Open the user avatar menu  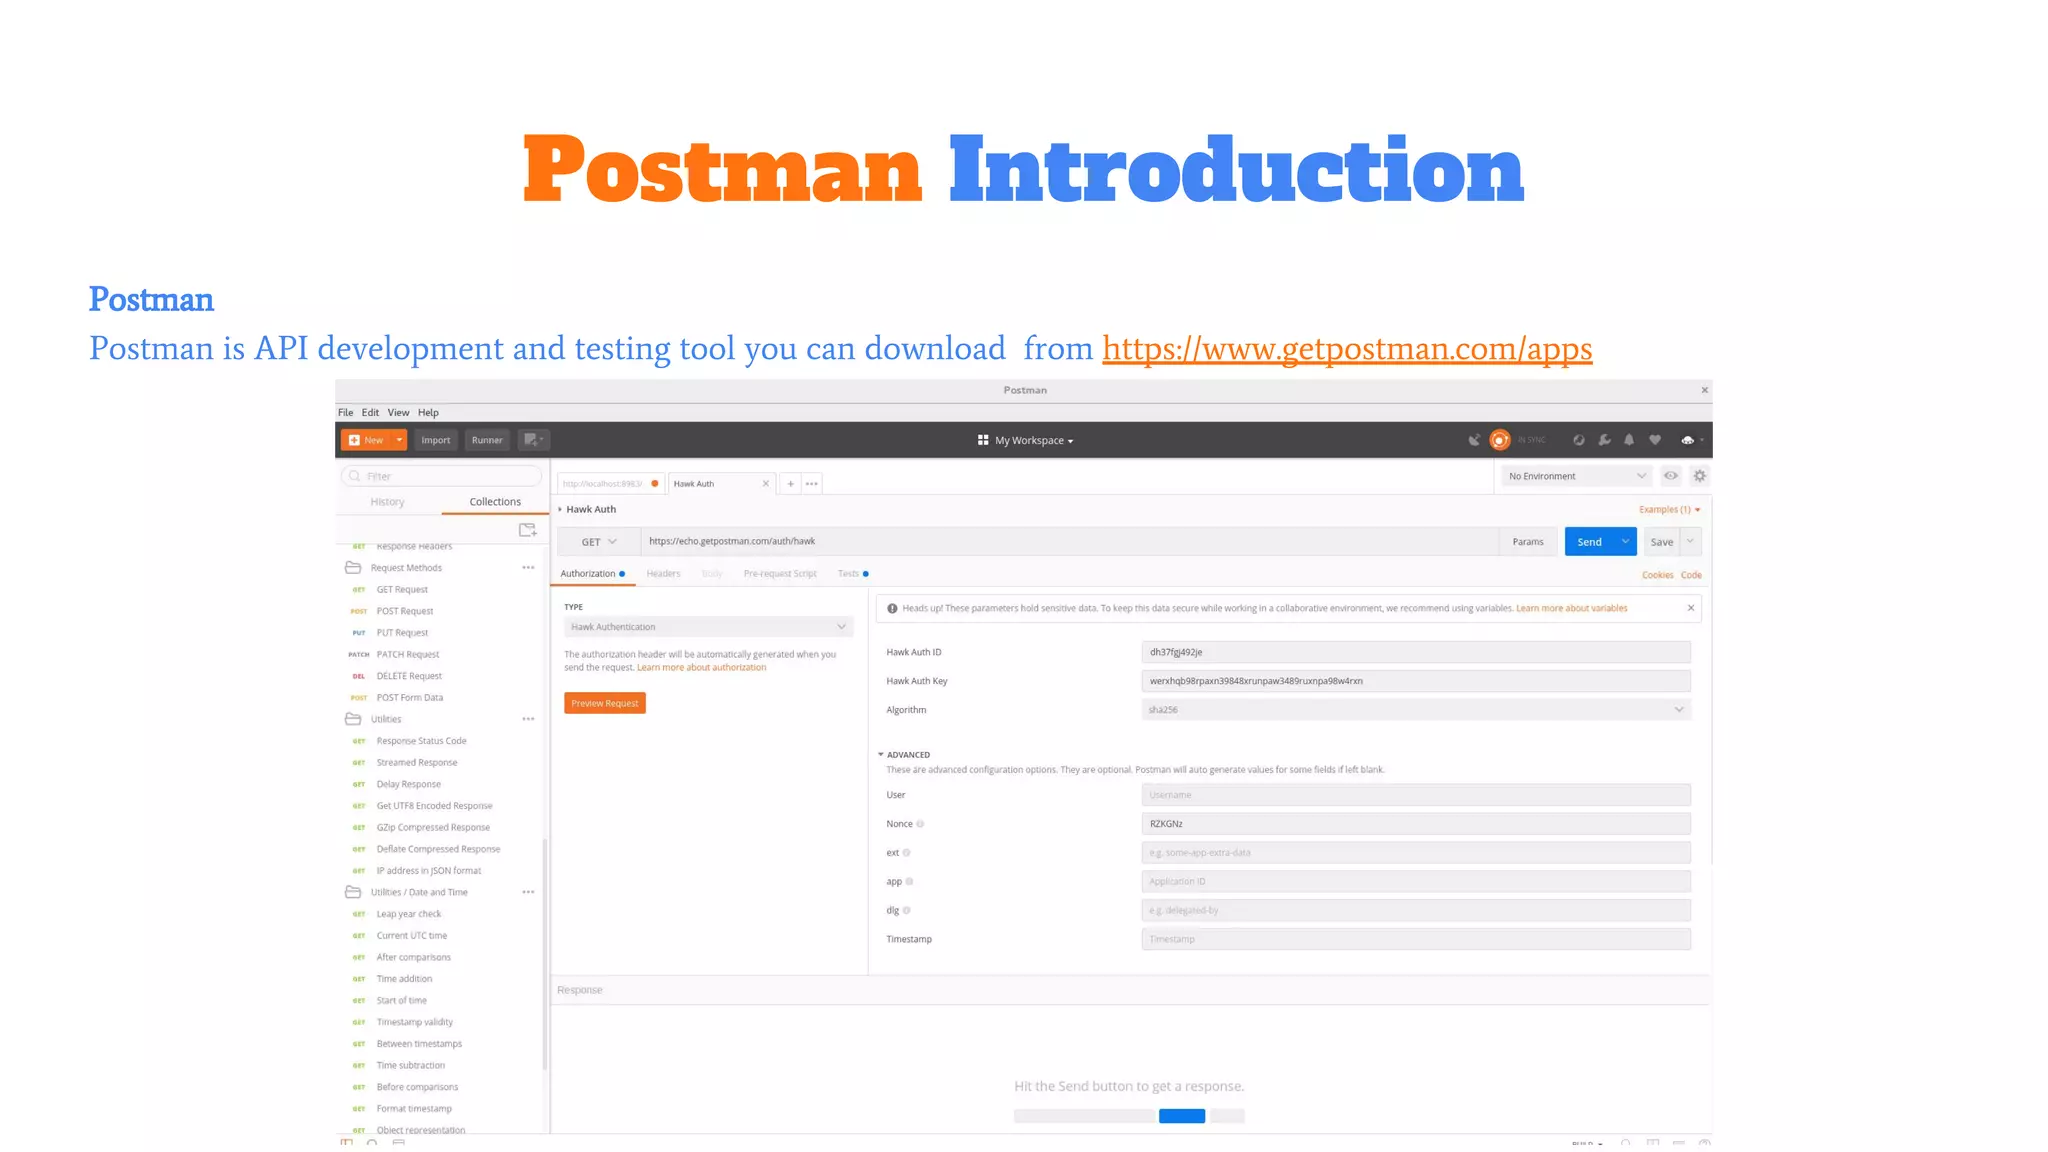pyautogui.click(x=1691, y=440)
